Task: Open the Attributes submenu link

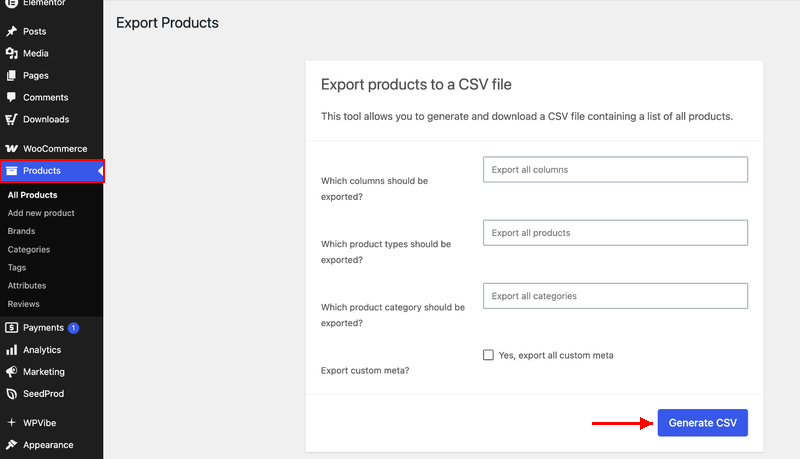Action: tap(27, 286)
